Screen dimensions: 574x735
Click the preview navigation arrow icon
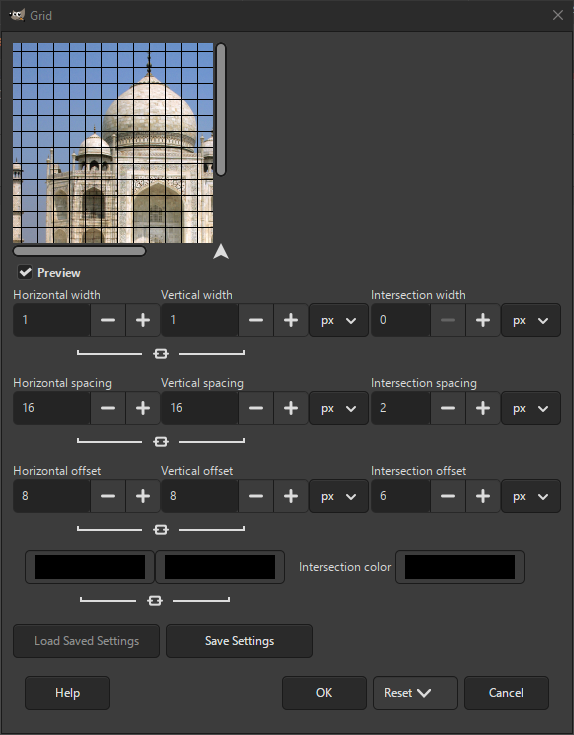221,251
